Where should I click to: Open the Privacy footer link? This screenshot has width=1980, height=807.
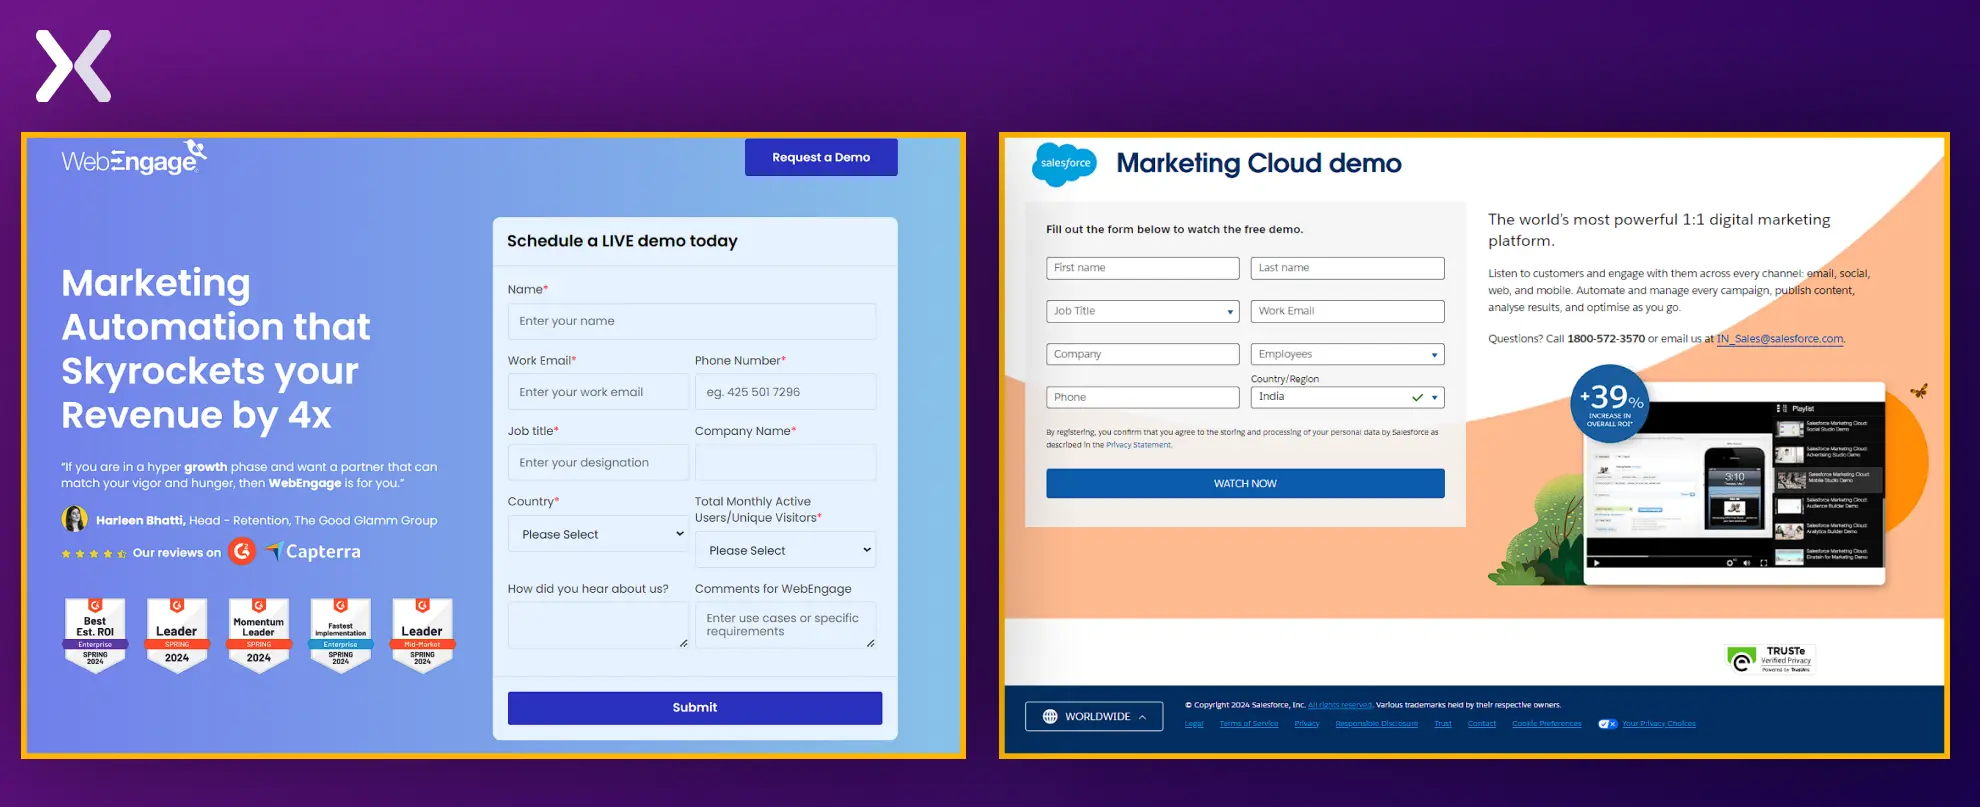[x=1307, y=724]
